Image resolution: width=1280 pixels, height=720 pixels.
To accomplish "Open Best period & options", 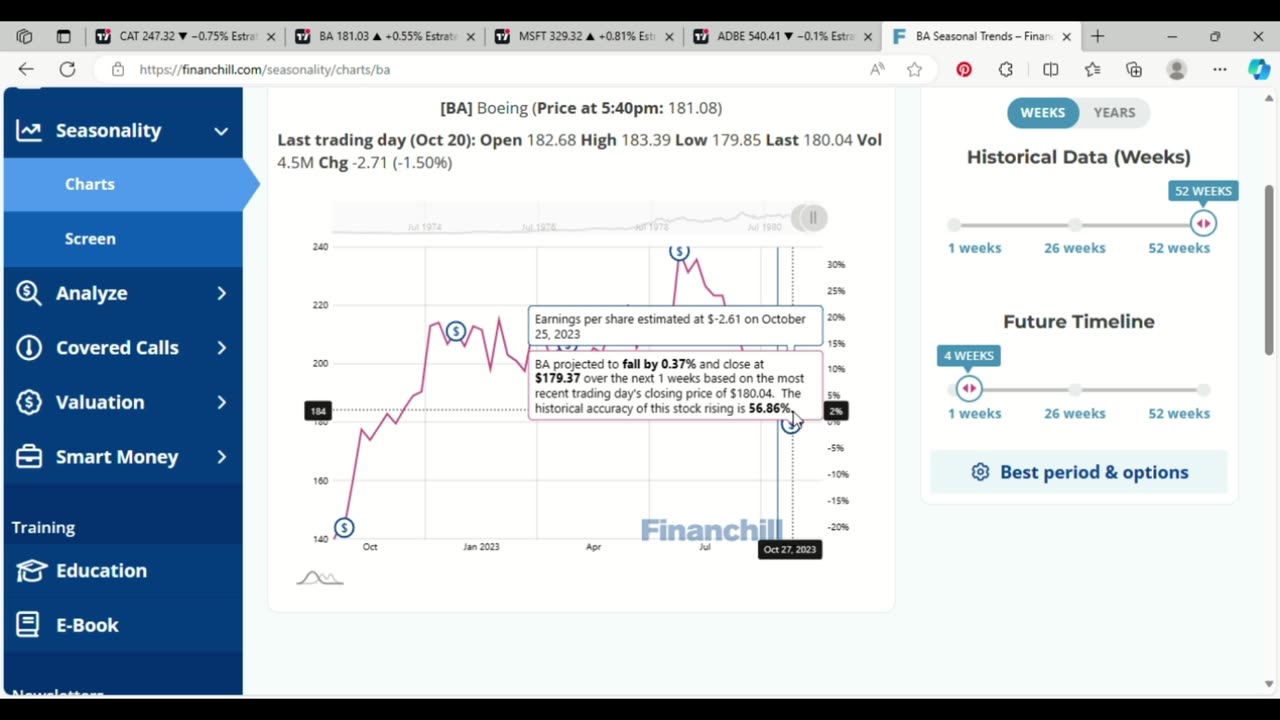I will (x=1079, y=472).
